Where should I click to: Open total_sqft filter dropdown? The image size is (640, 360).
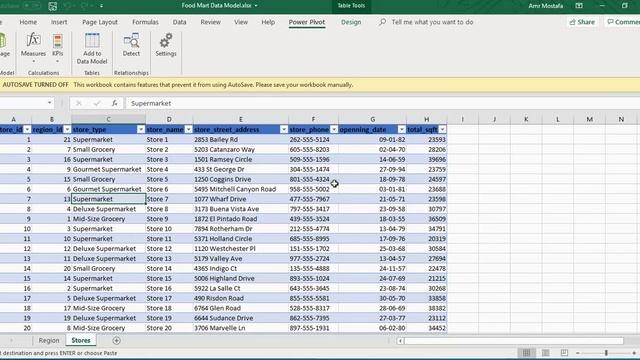(x=442, y=129)
